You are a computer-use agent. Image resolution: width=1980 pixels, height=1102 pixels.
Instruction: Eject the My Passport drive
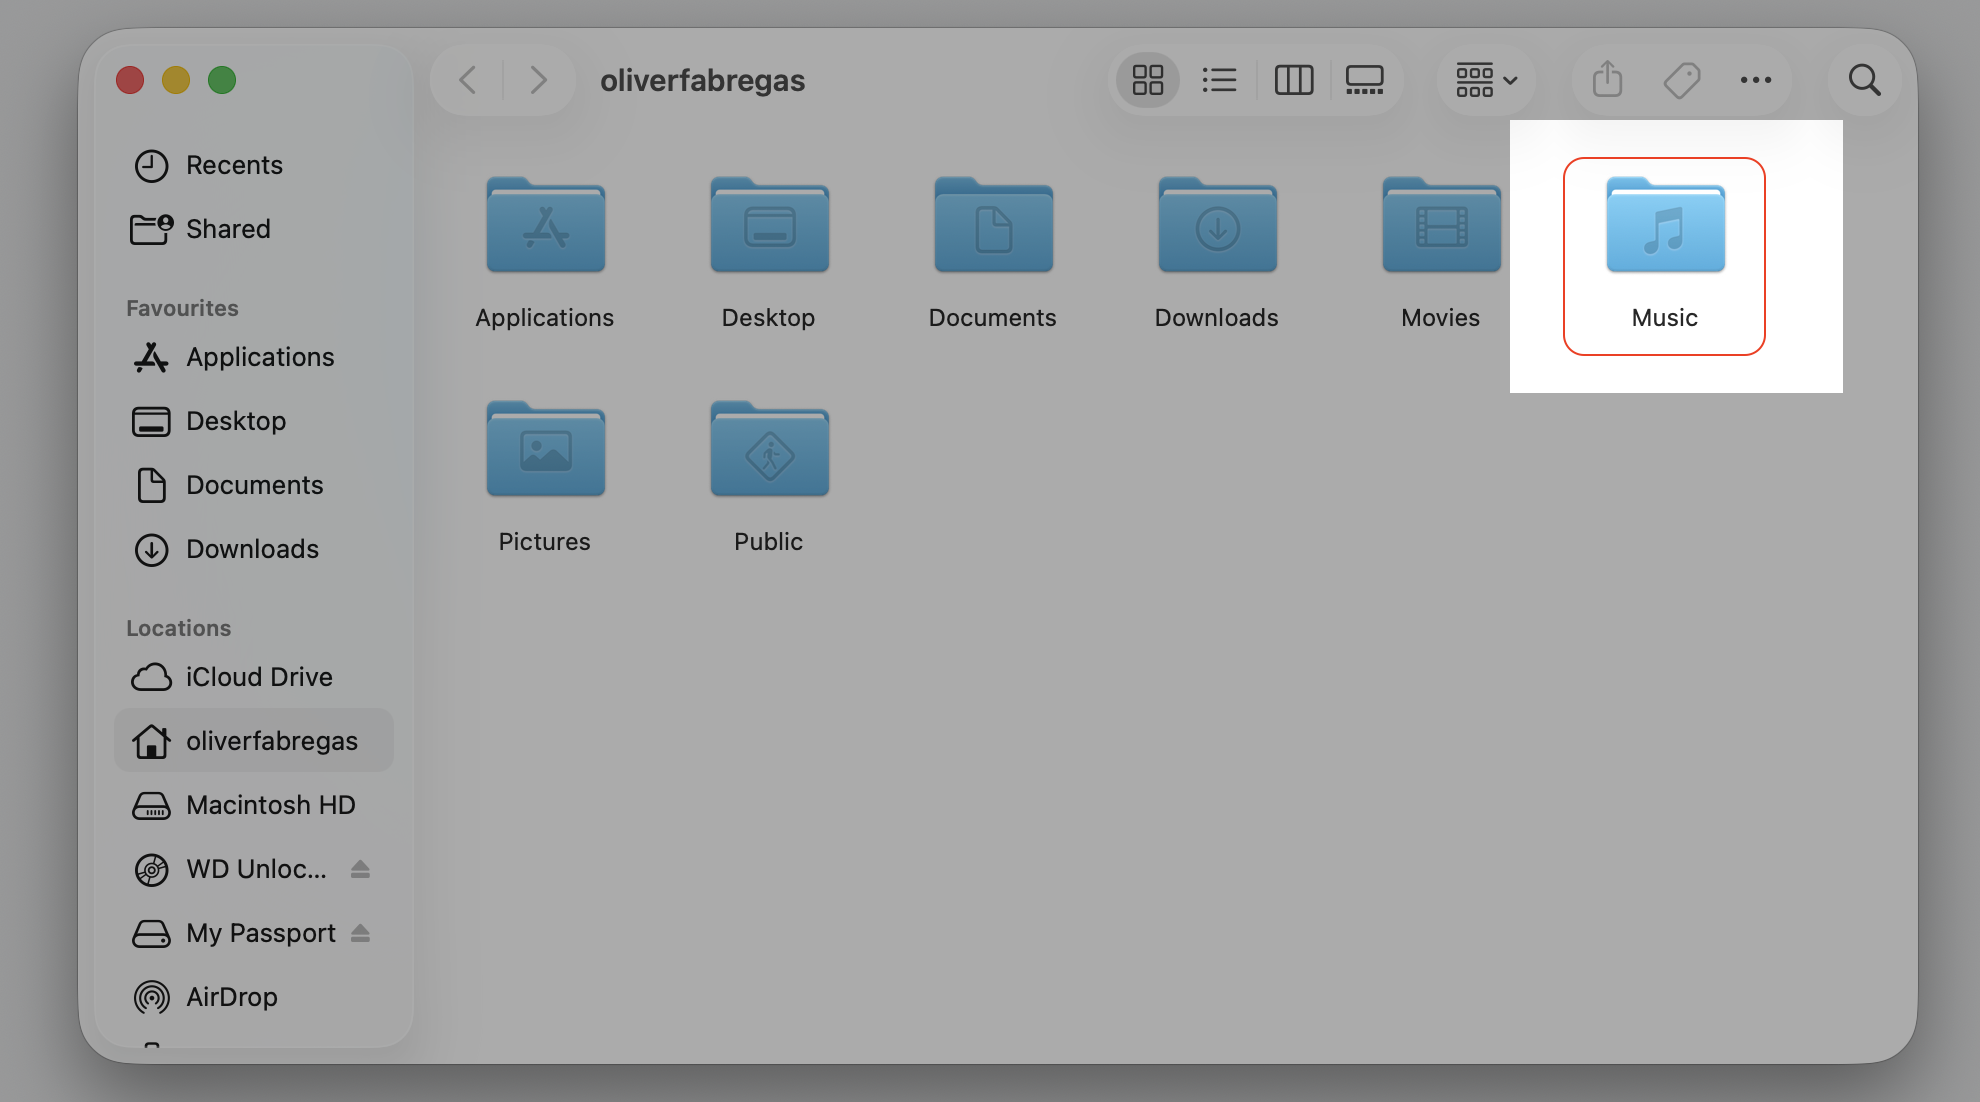361,933
